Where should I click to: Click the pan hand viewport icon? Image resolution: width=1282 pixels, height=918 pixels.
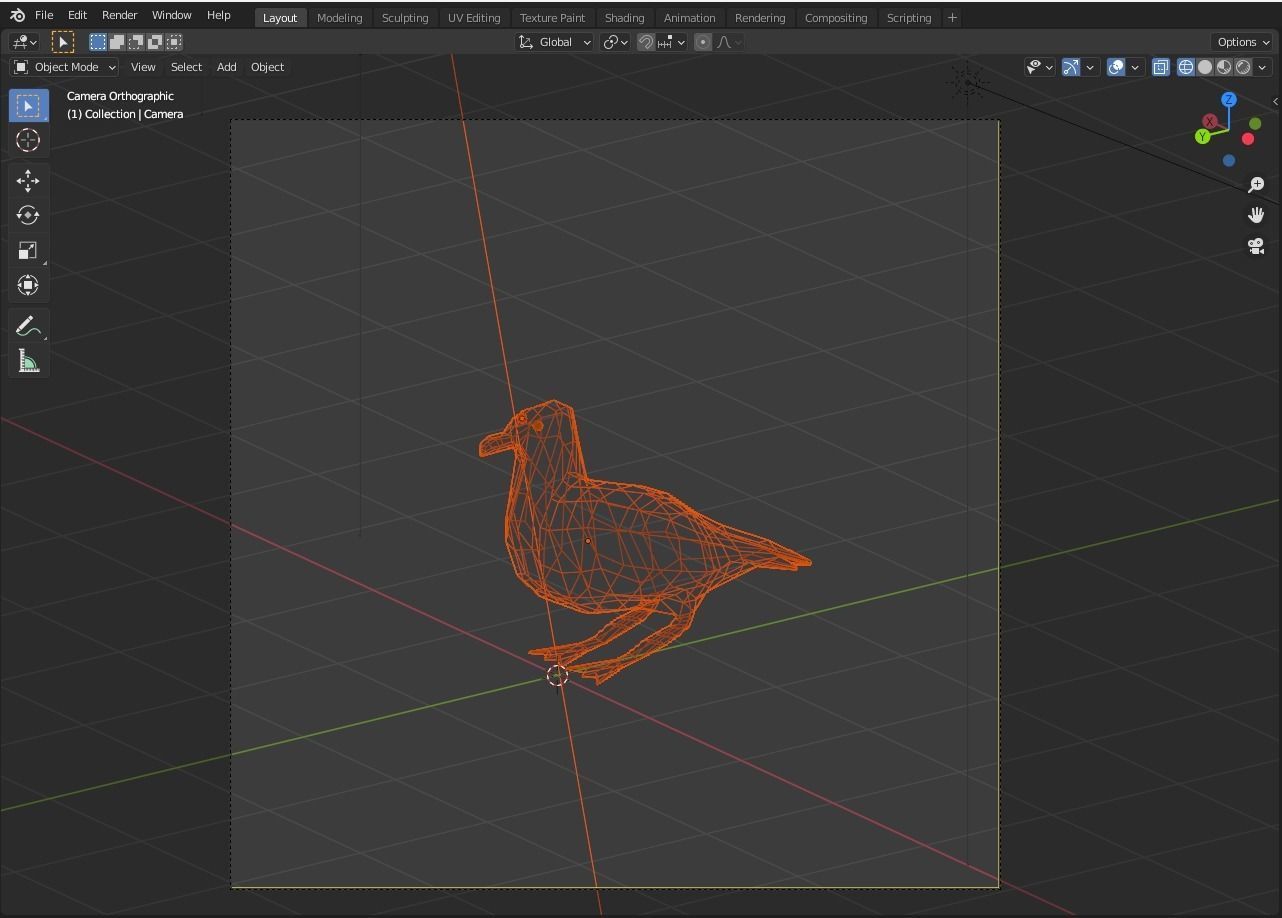tap(1256, 215)
